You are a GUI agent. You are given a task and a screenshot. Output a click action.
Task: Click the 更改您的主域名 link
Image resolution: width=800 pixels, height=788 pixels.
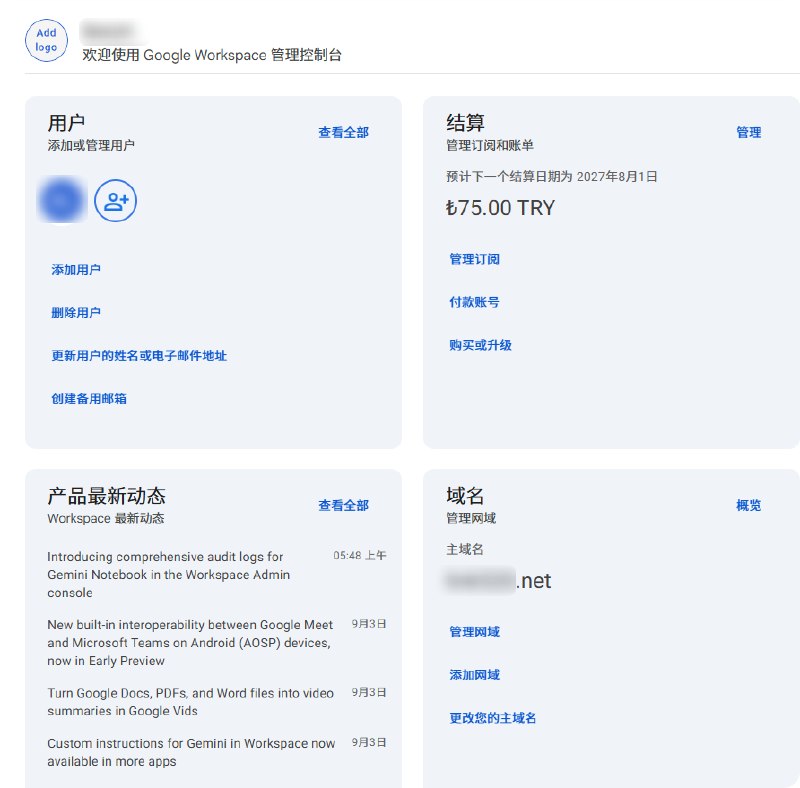click(493, 718)
